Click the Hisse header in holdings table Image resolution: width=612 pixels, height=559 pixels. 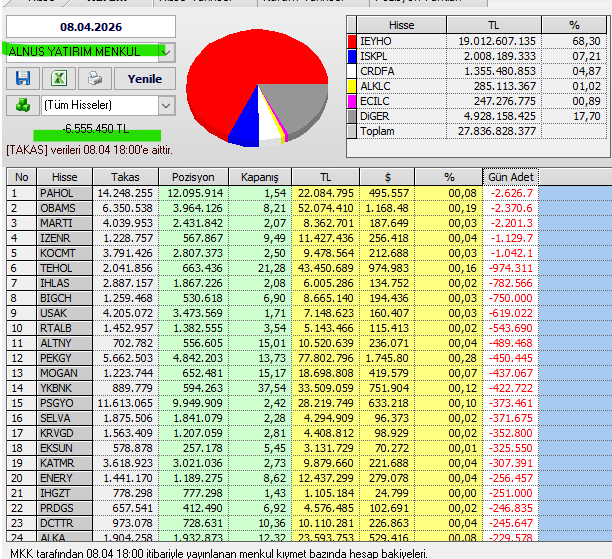pyautogui.click(x=64, y=177)
